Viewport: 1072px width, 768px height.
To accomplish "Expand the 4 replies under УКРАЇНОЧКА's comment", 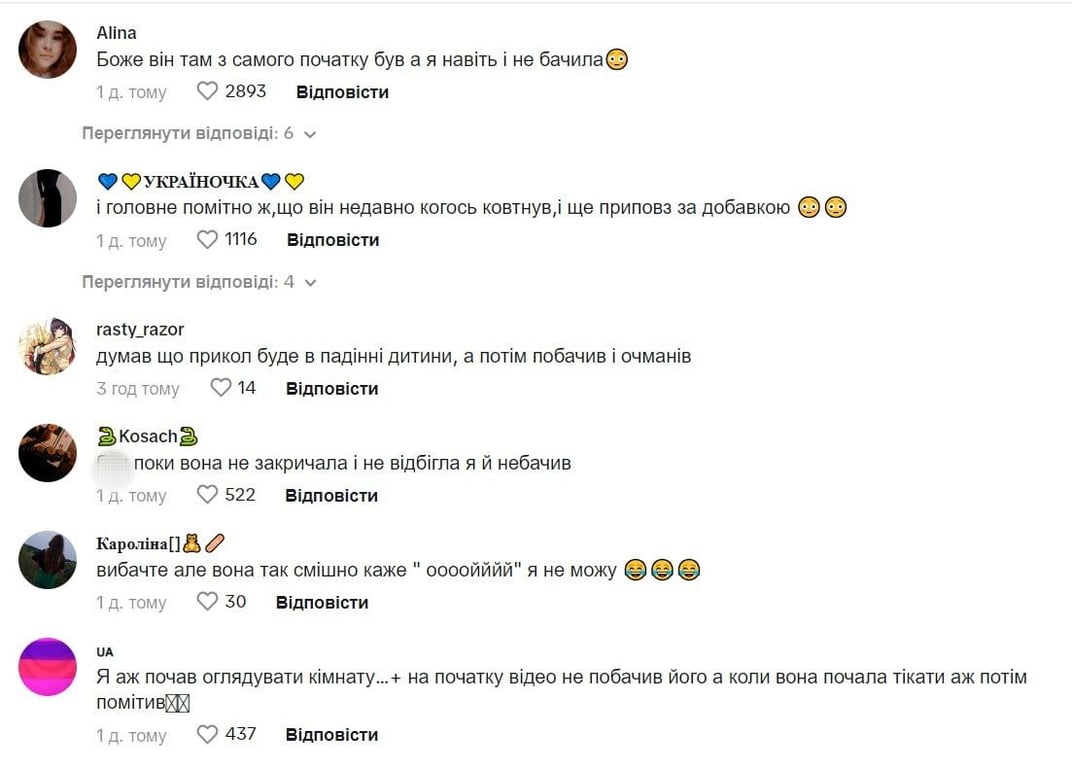I will 188,282.
